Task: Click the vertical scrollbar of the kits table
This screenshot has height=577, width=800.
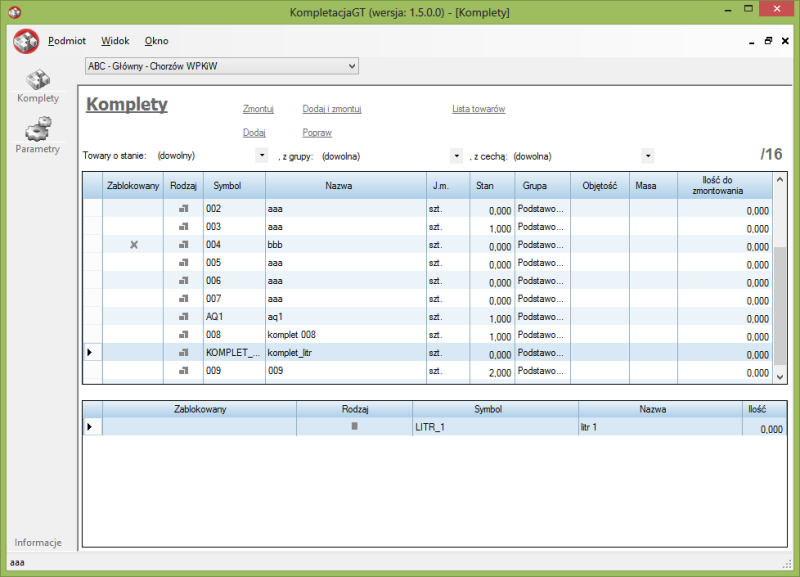Action: pos(781,300)
